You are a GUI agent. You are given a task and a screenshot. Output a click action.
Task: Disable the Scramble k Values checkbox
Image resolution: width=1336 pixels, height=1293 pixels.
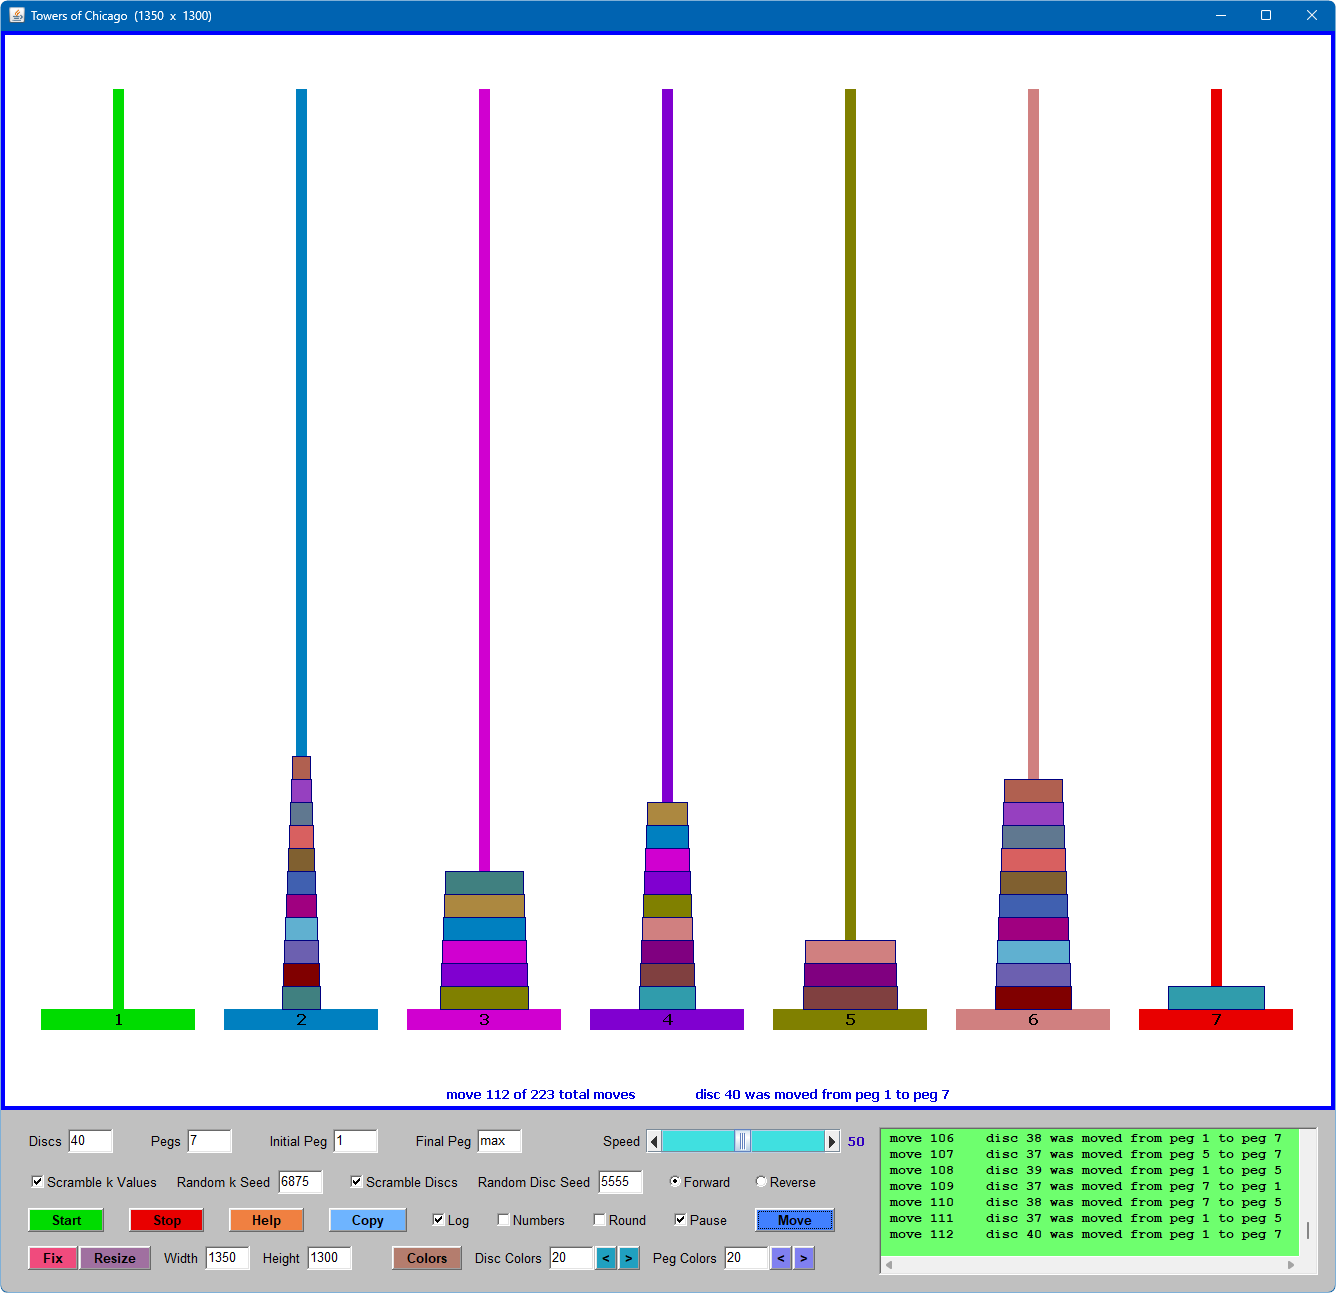(38, 1182)
